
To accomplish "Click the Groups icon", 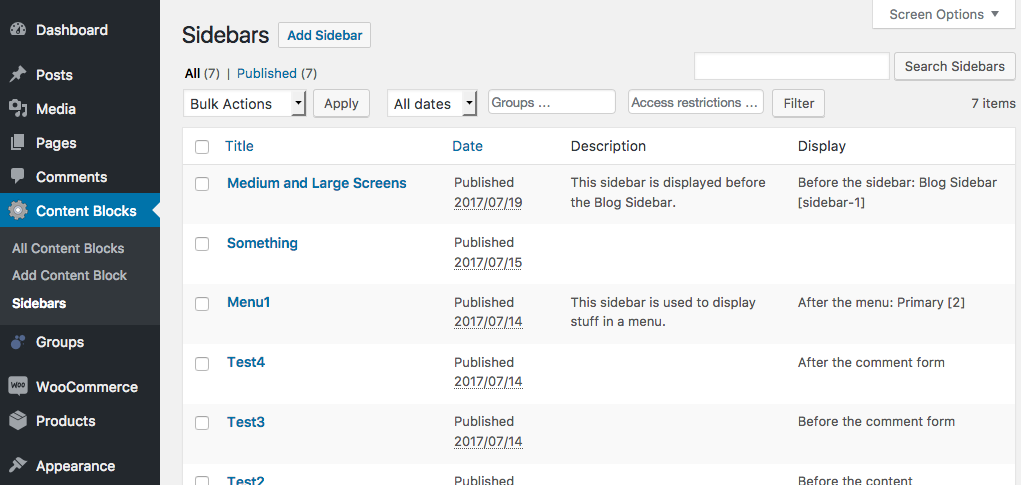I will click(18, 342).
